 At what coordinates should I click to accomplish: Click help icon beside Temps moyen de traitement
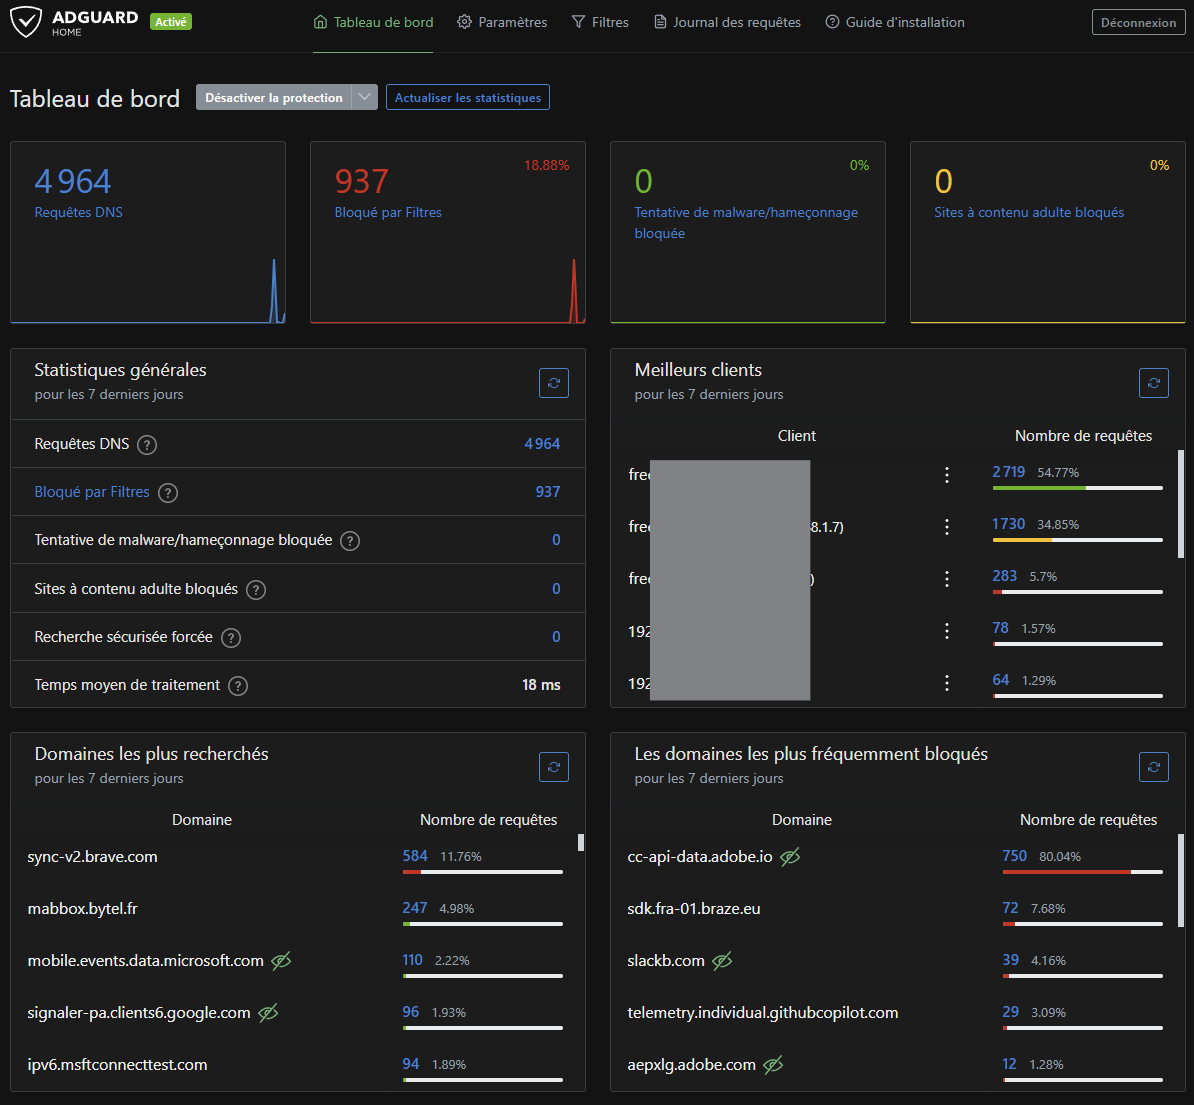click(x=238, y=686)
